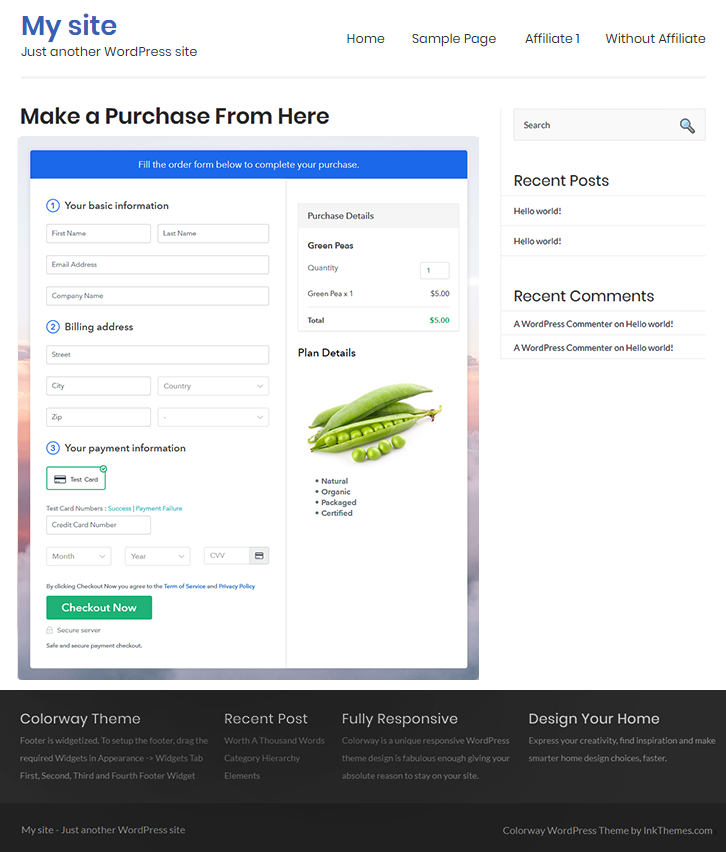
Task: Click the step 3 payment information number icon
Action: point(53,448)
